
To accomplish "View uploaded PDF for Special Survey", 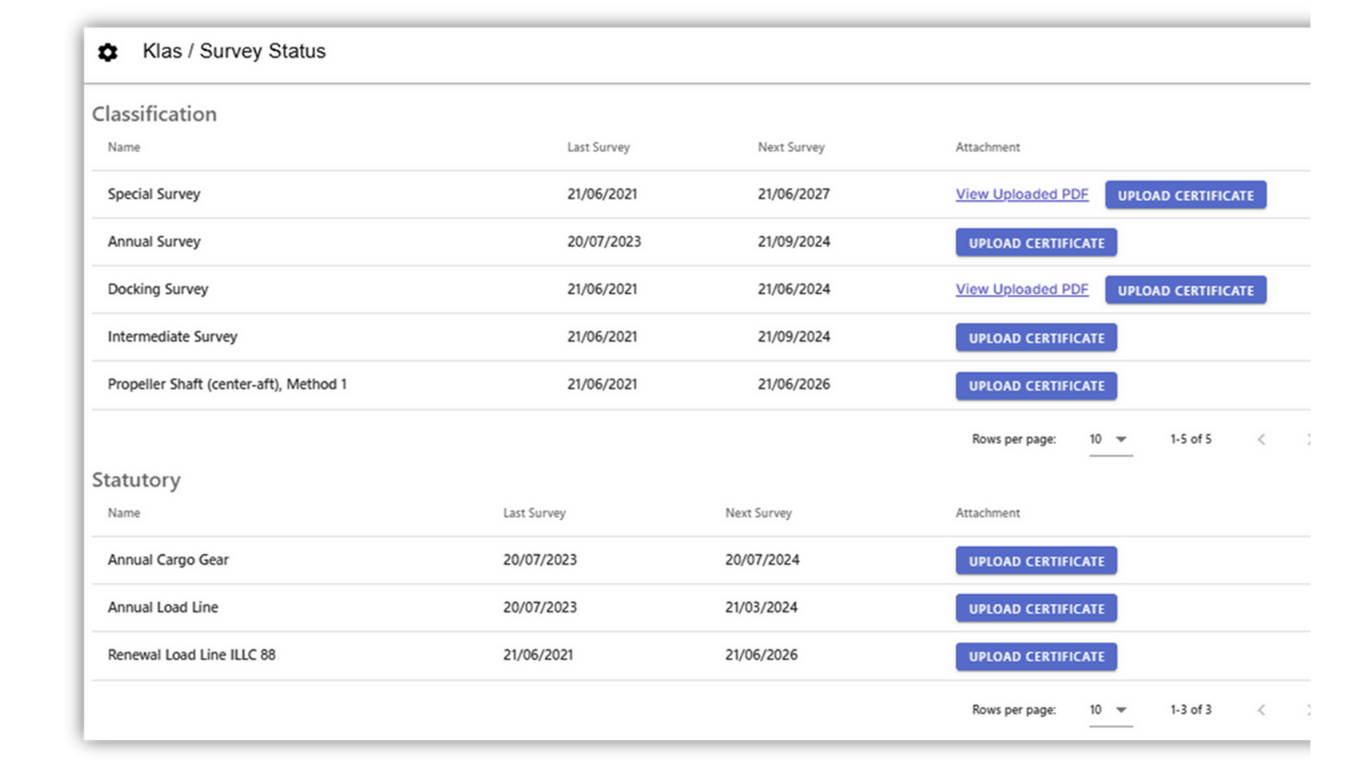I will (x=1022, y=195).
